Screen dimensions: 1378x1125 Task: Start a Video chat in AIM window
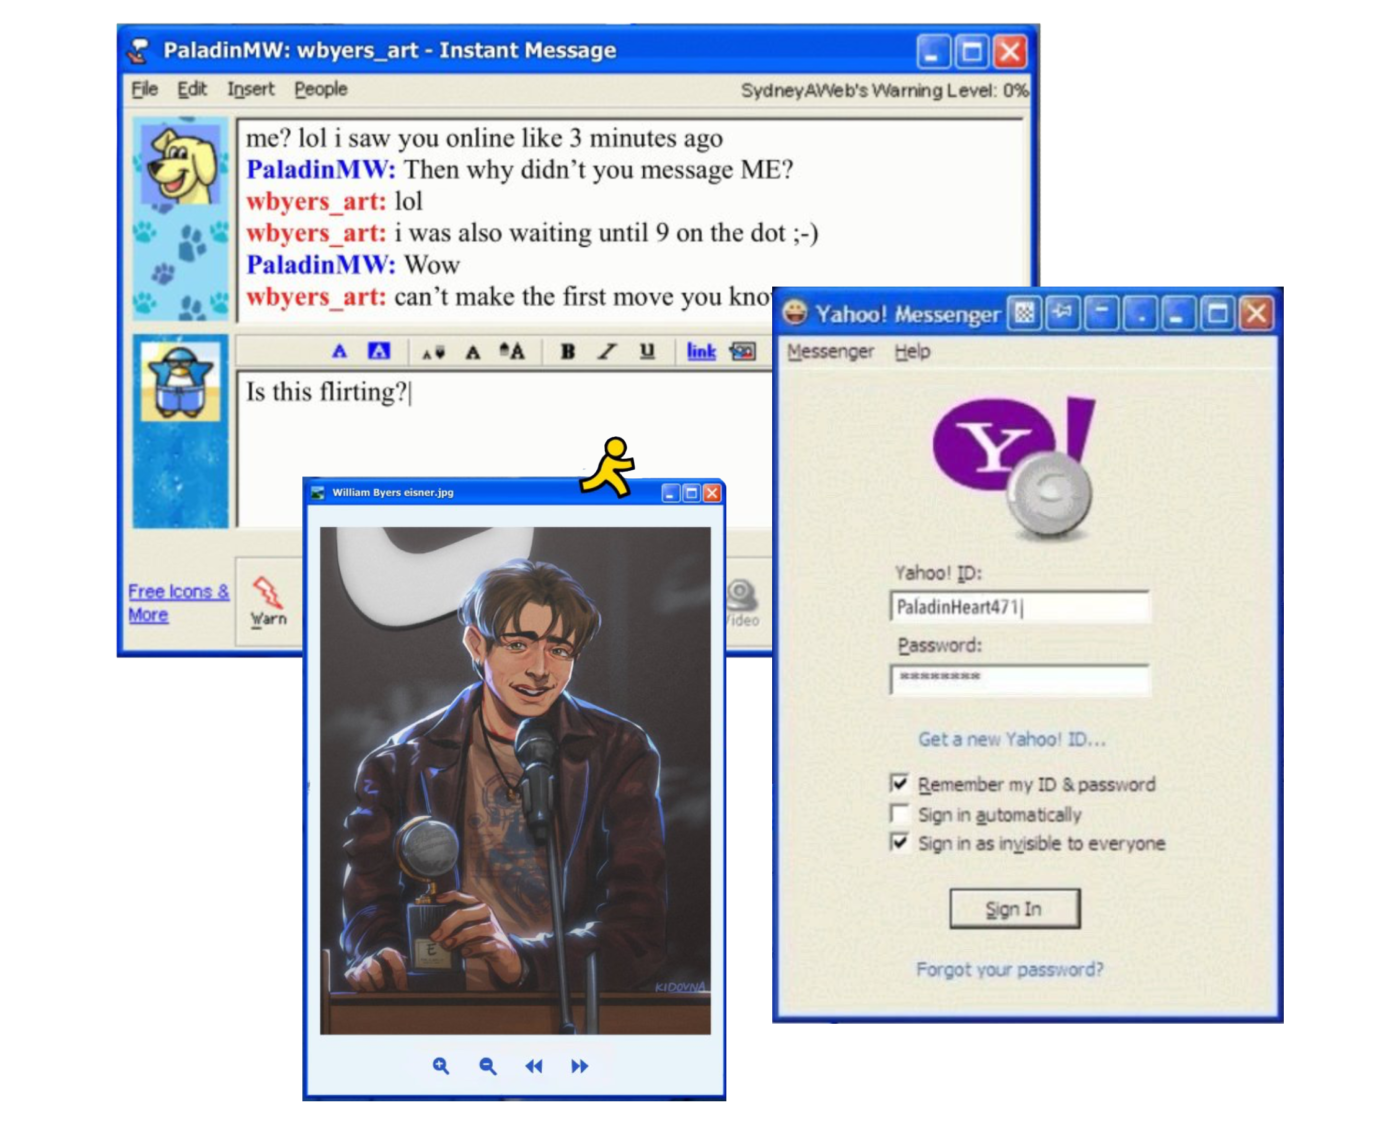pos(742,603)
